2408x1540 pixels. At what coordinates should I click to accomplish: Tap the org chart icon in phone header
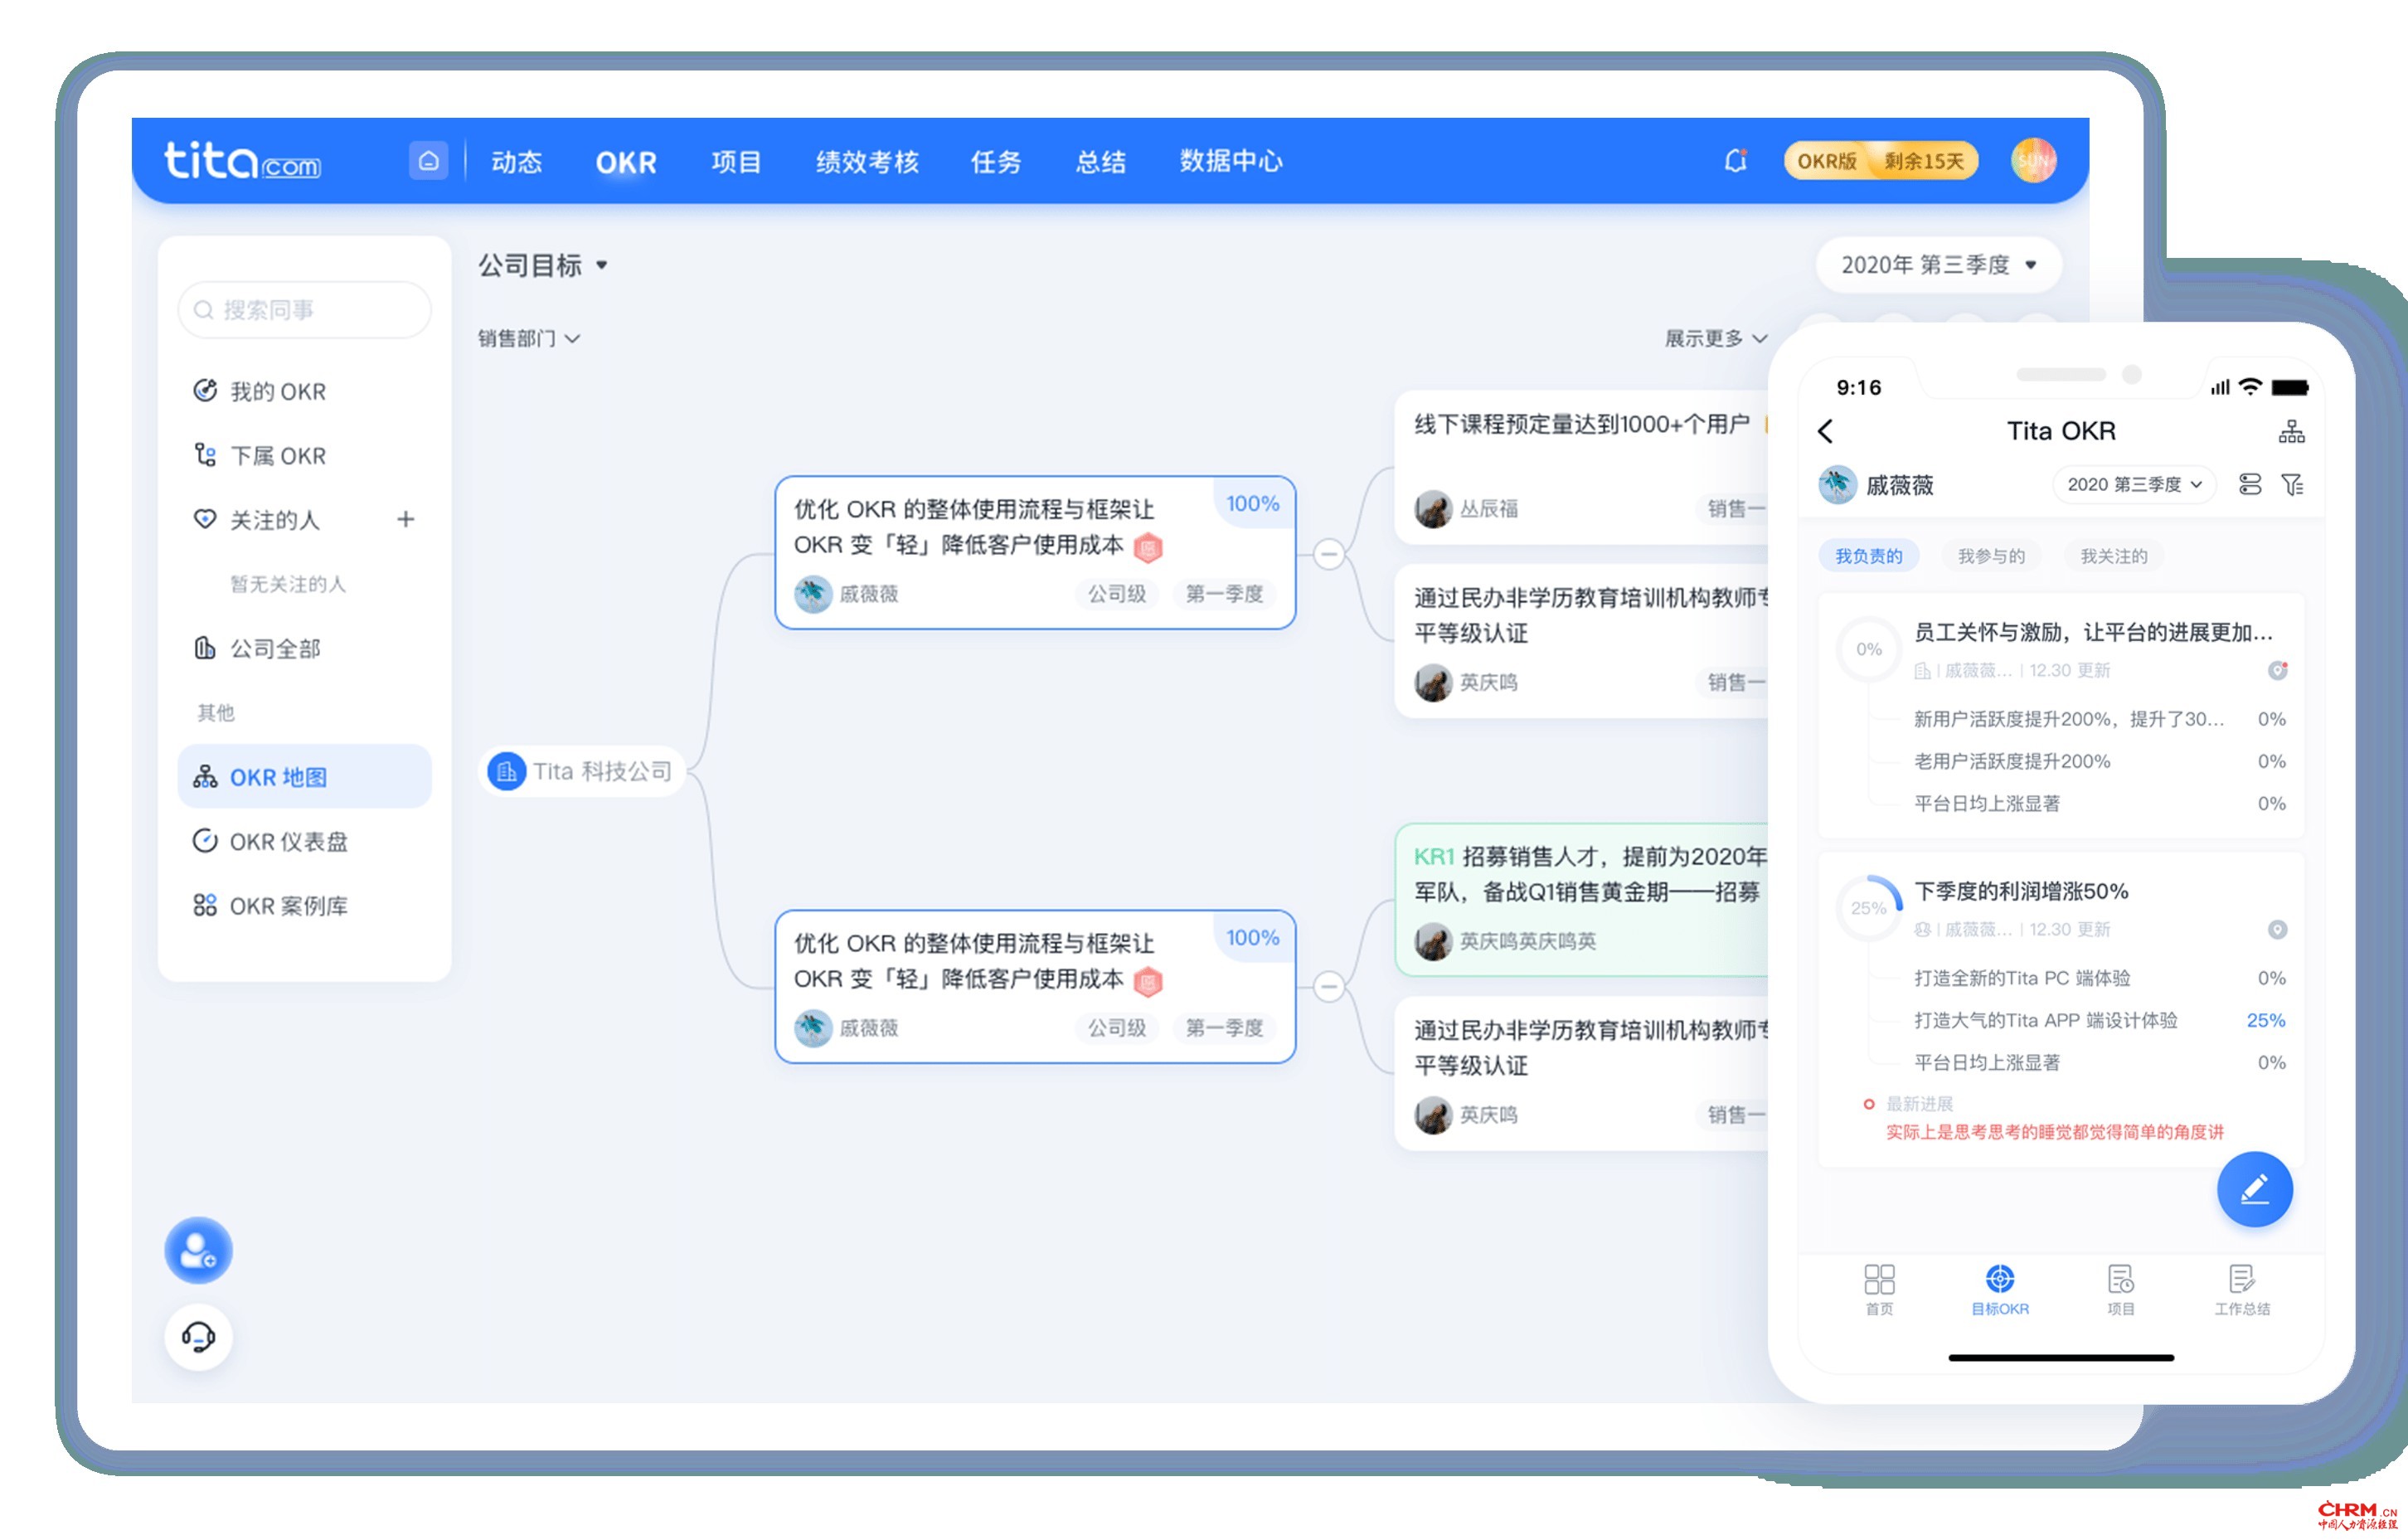(2291, 432)
